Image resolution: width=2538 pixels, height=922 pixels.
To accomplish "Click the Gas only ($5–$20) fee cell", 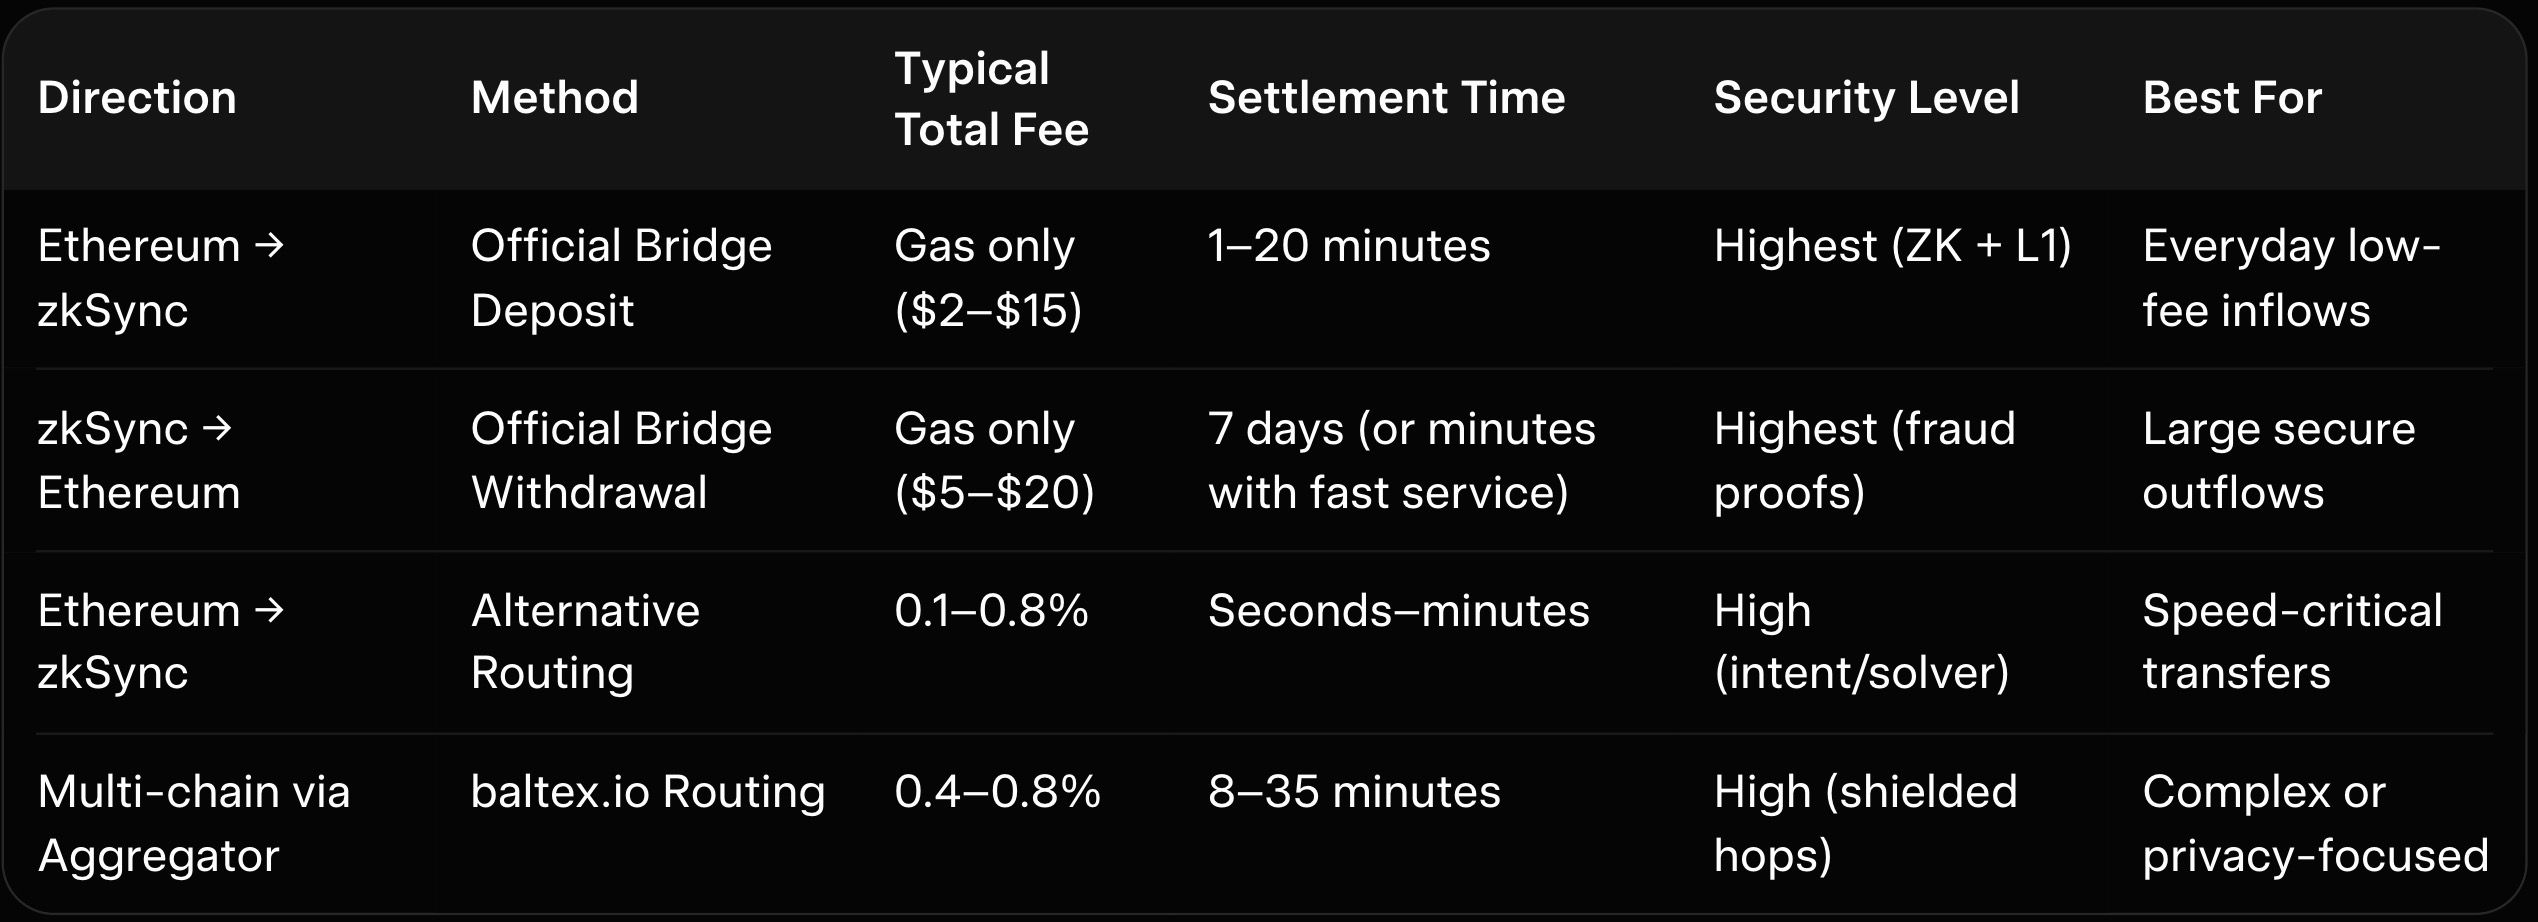I will tap(993, 460).
